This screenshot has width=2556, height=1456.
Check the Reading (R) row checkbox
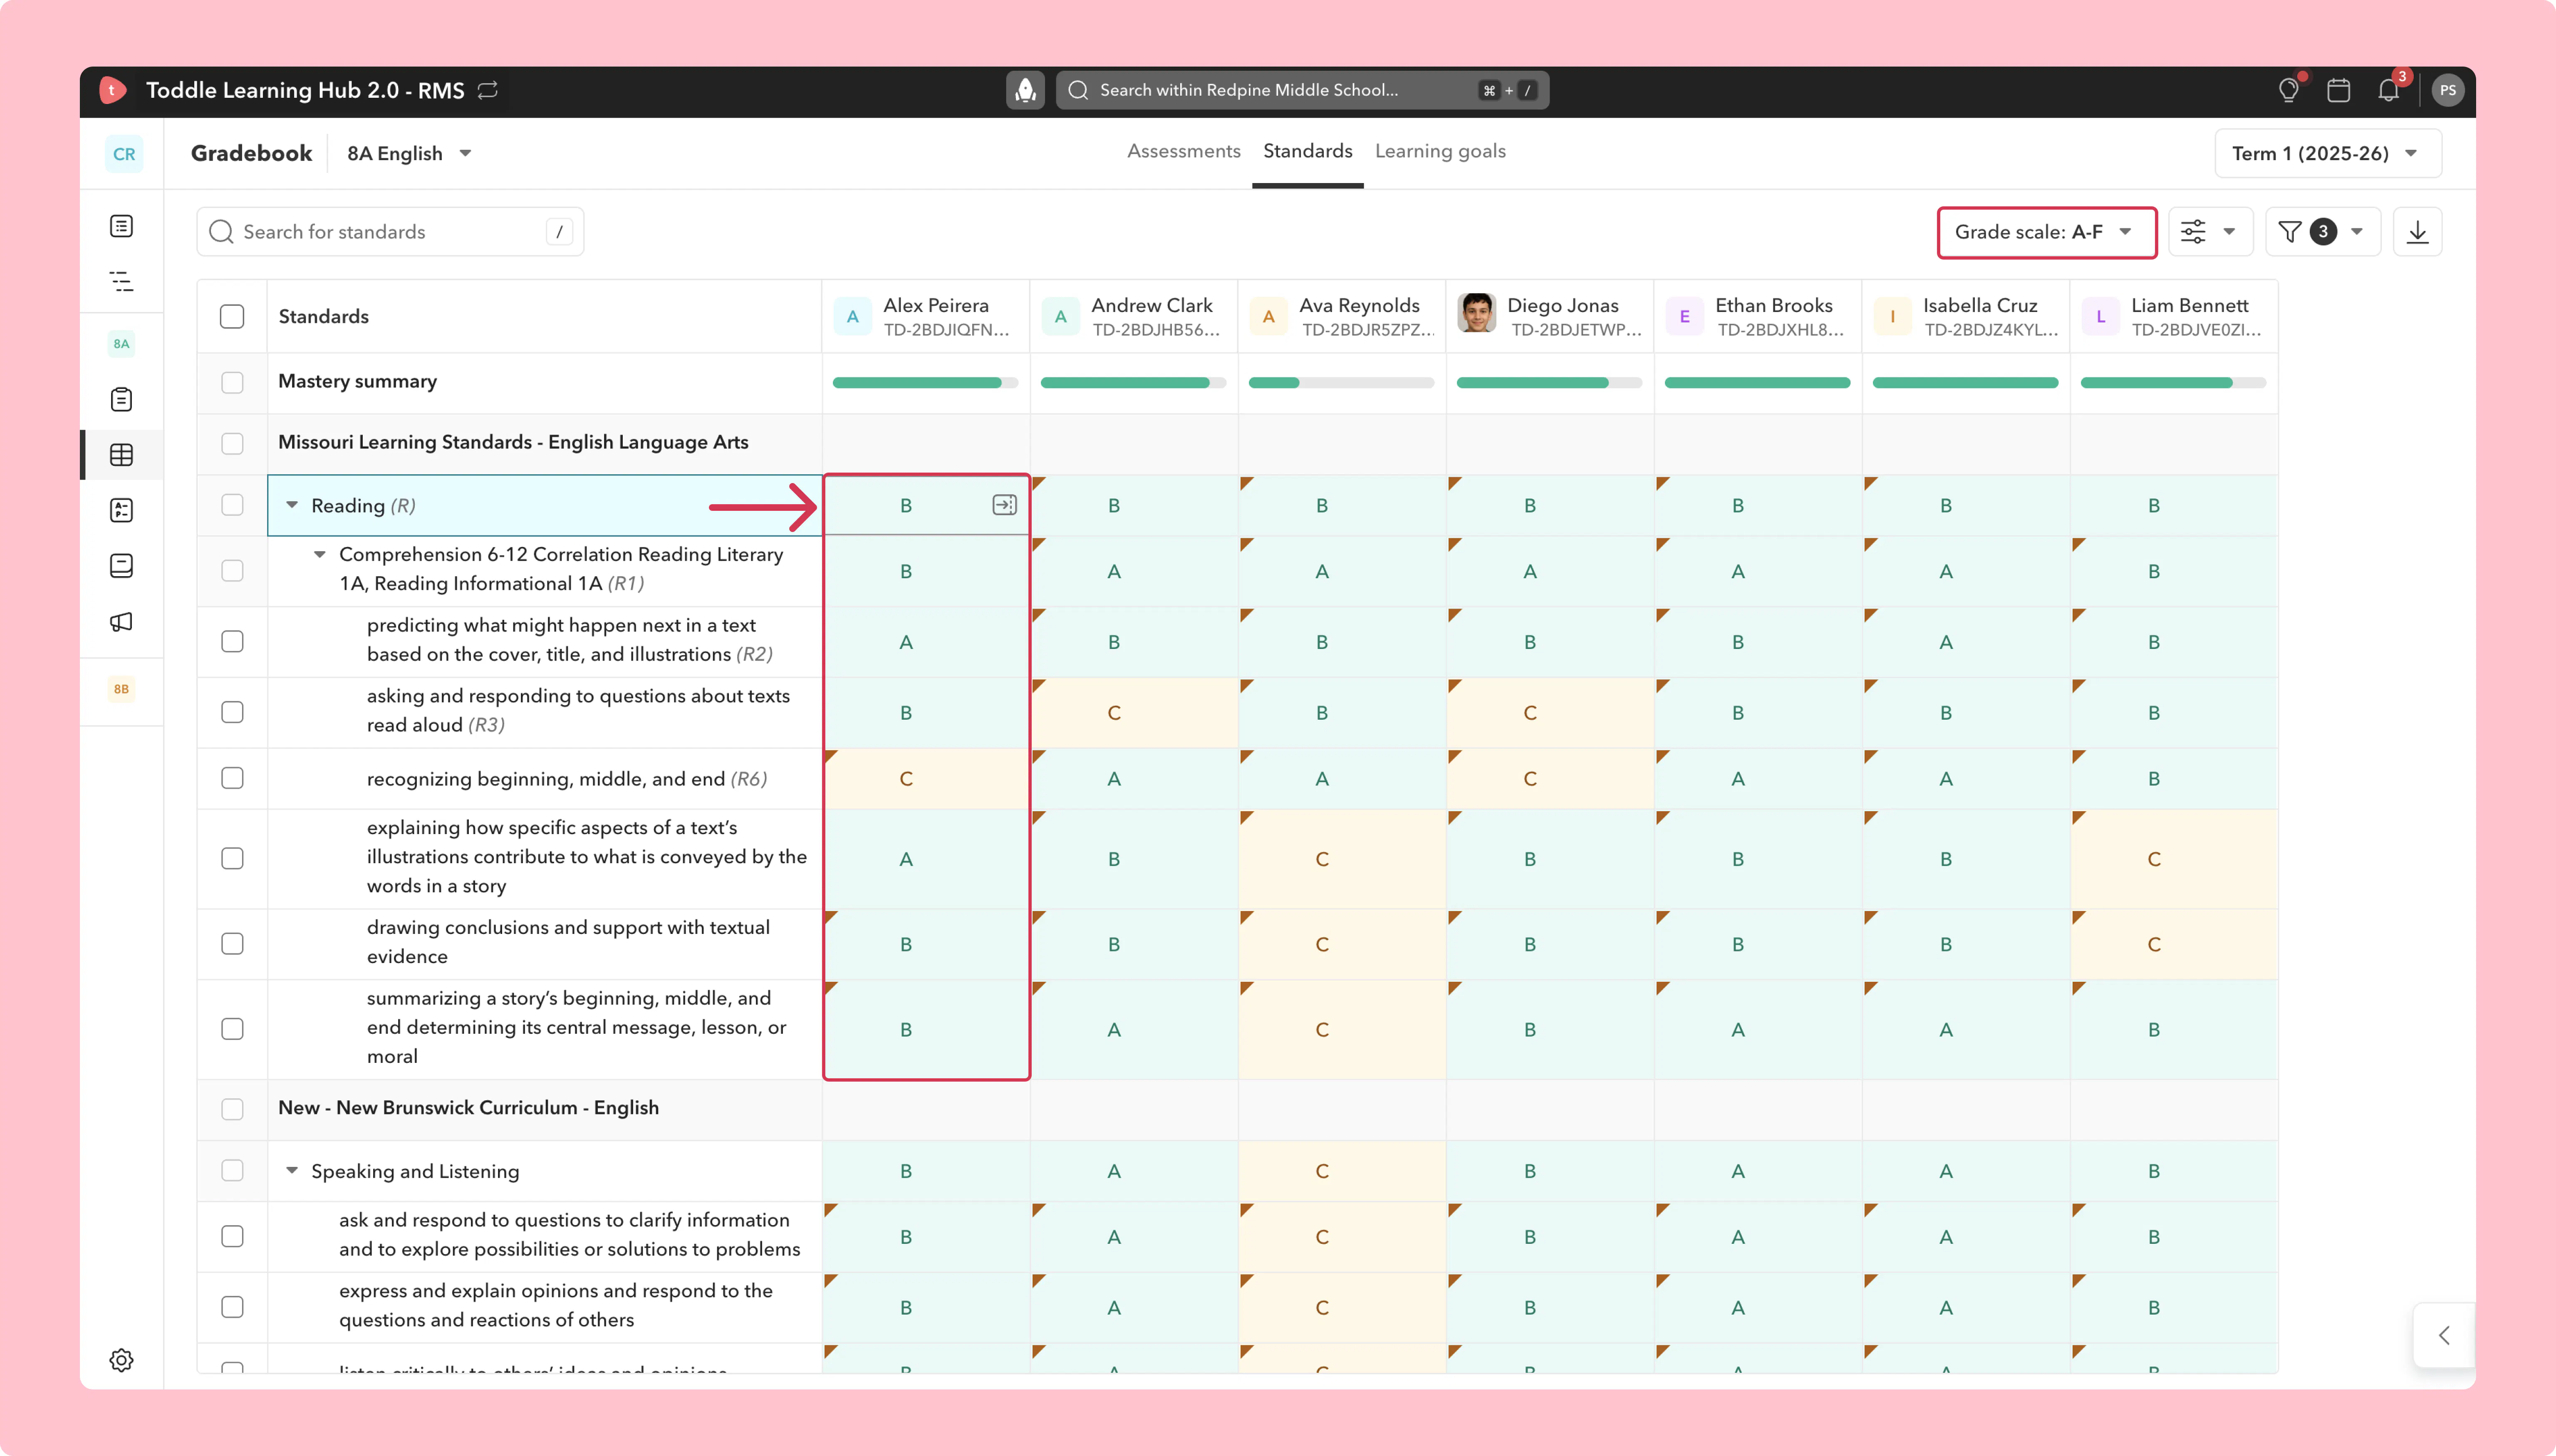[232, 505]
